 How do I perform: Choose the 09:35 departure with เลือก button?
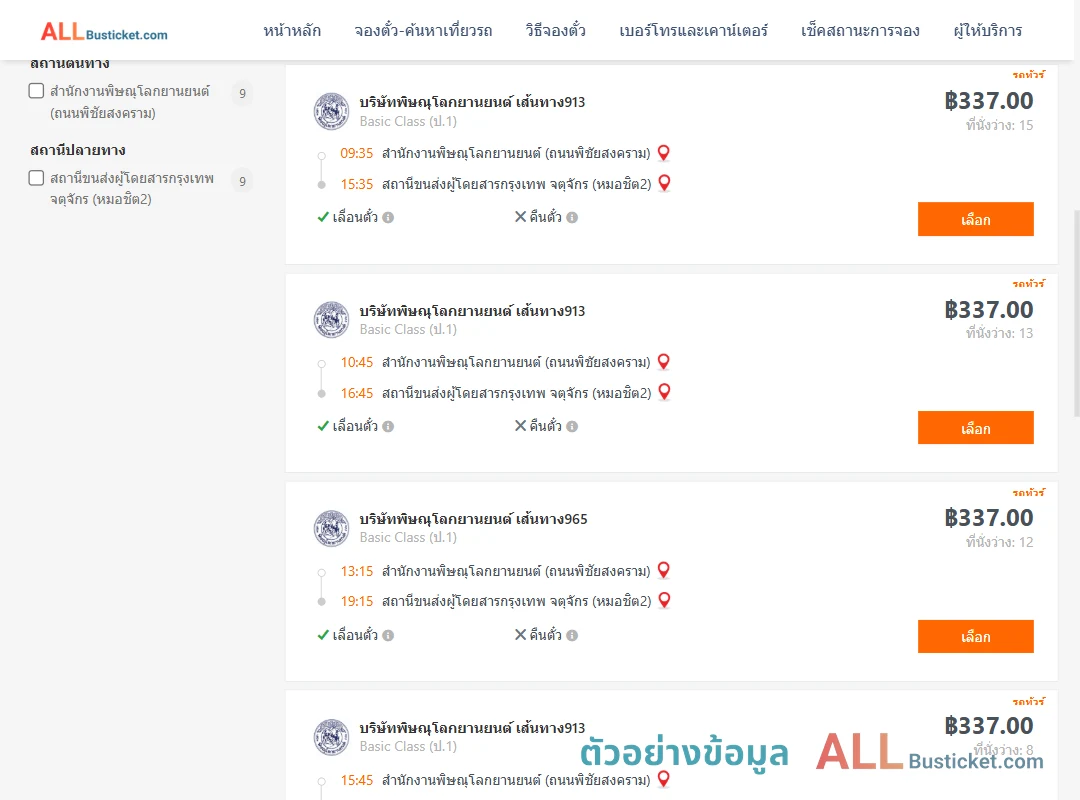click(x=975, y=219)
